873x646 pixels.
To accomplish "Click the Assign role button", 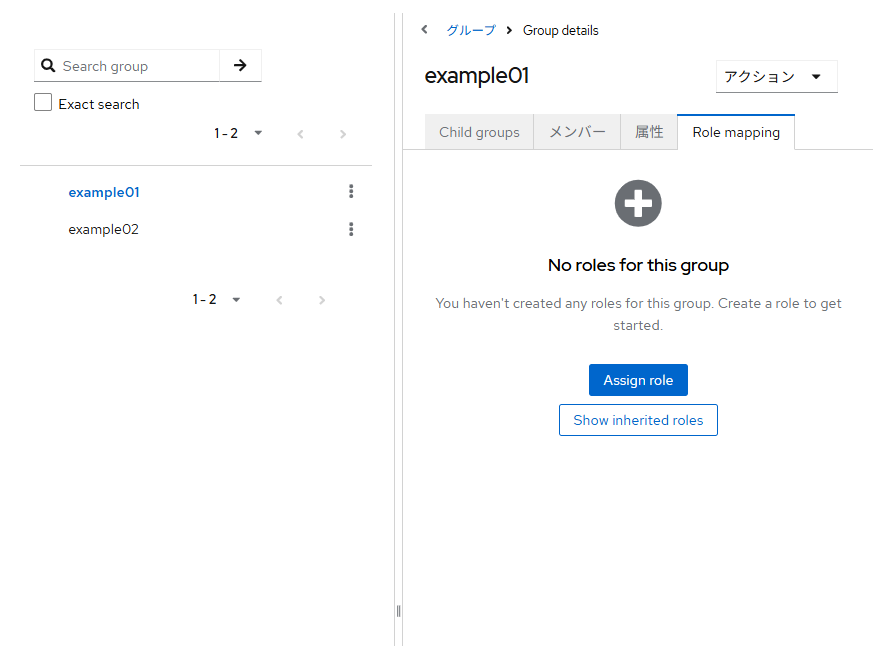I will pyautogui.click(x=638, y=380).
